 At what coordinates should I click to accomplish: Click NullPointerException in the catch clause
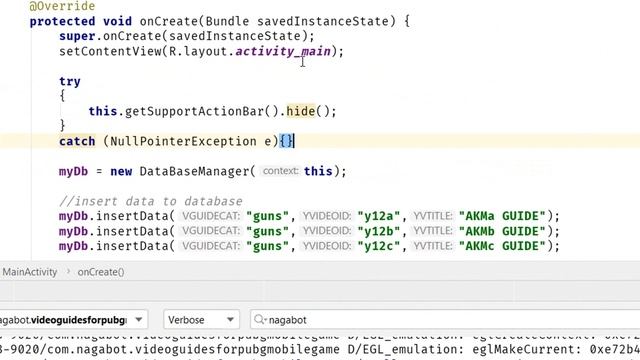183,141
